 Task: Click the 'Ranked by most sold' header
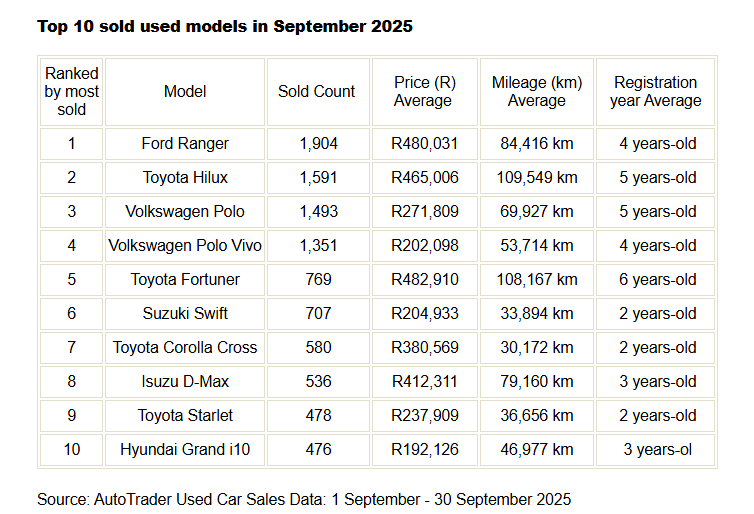coord(72,91)
